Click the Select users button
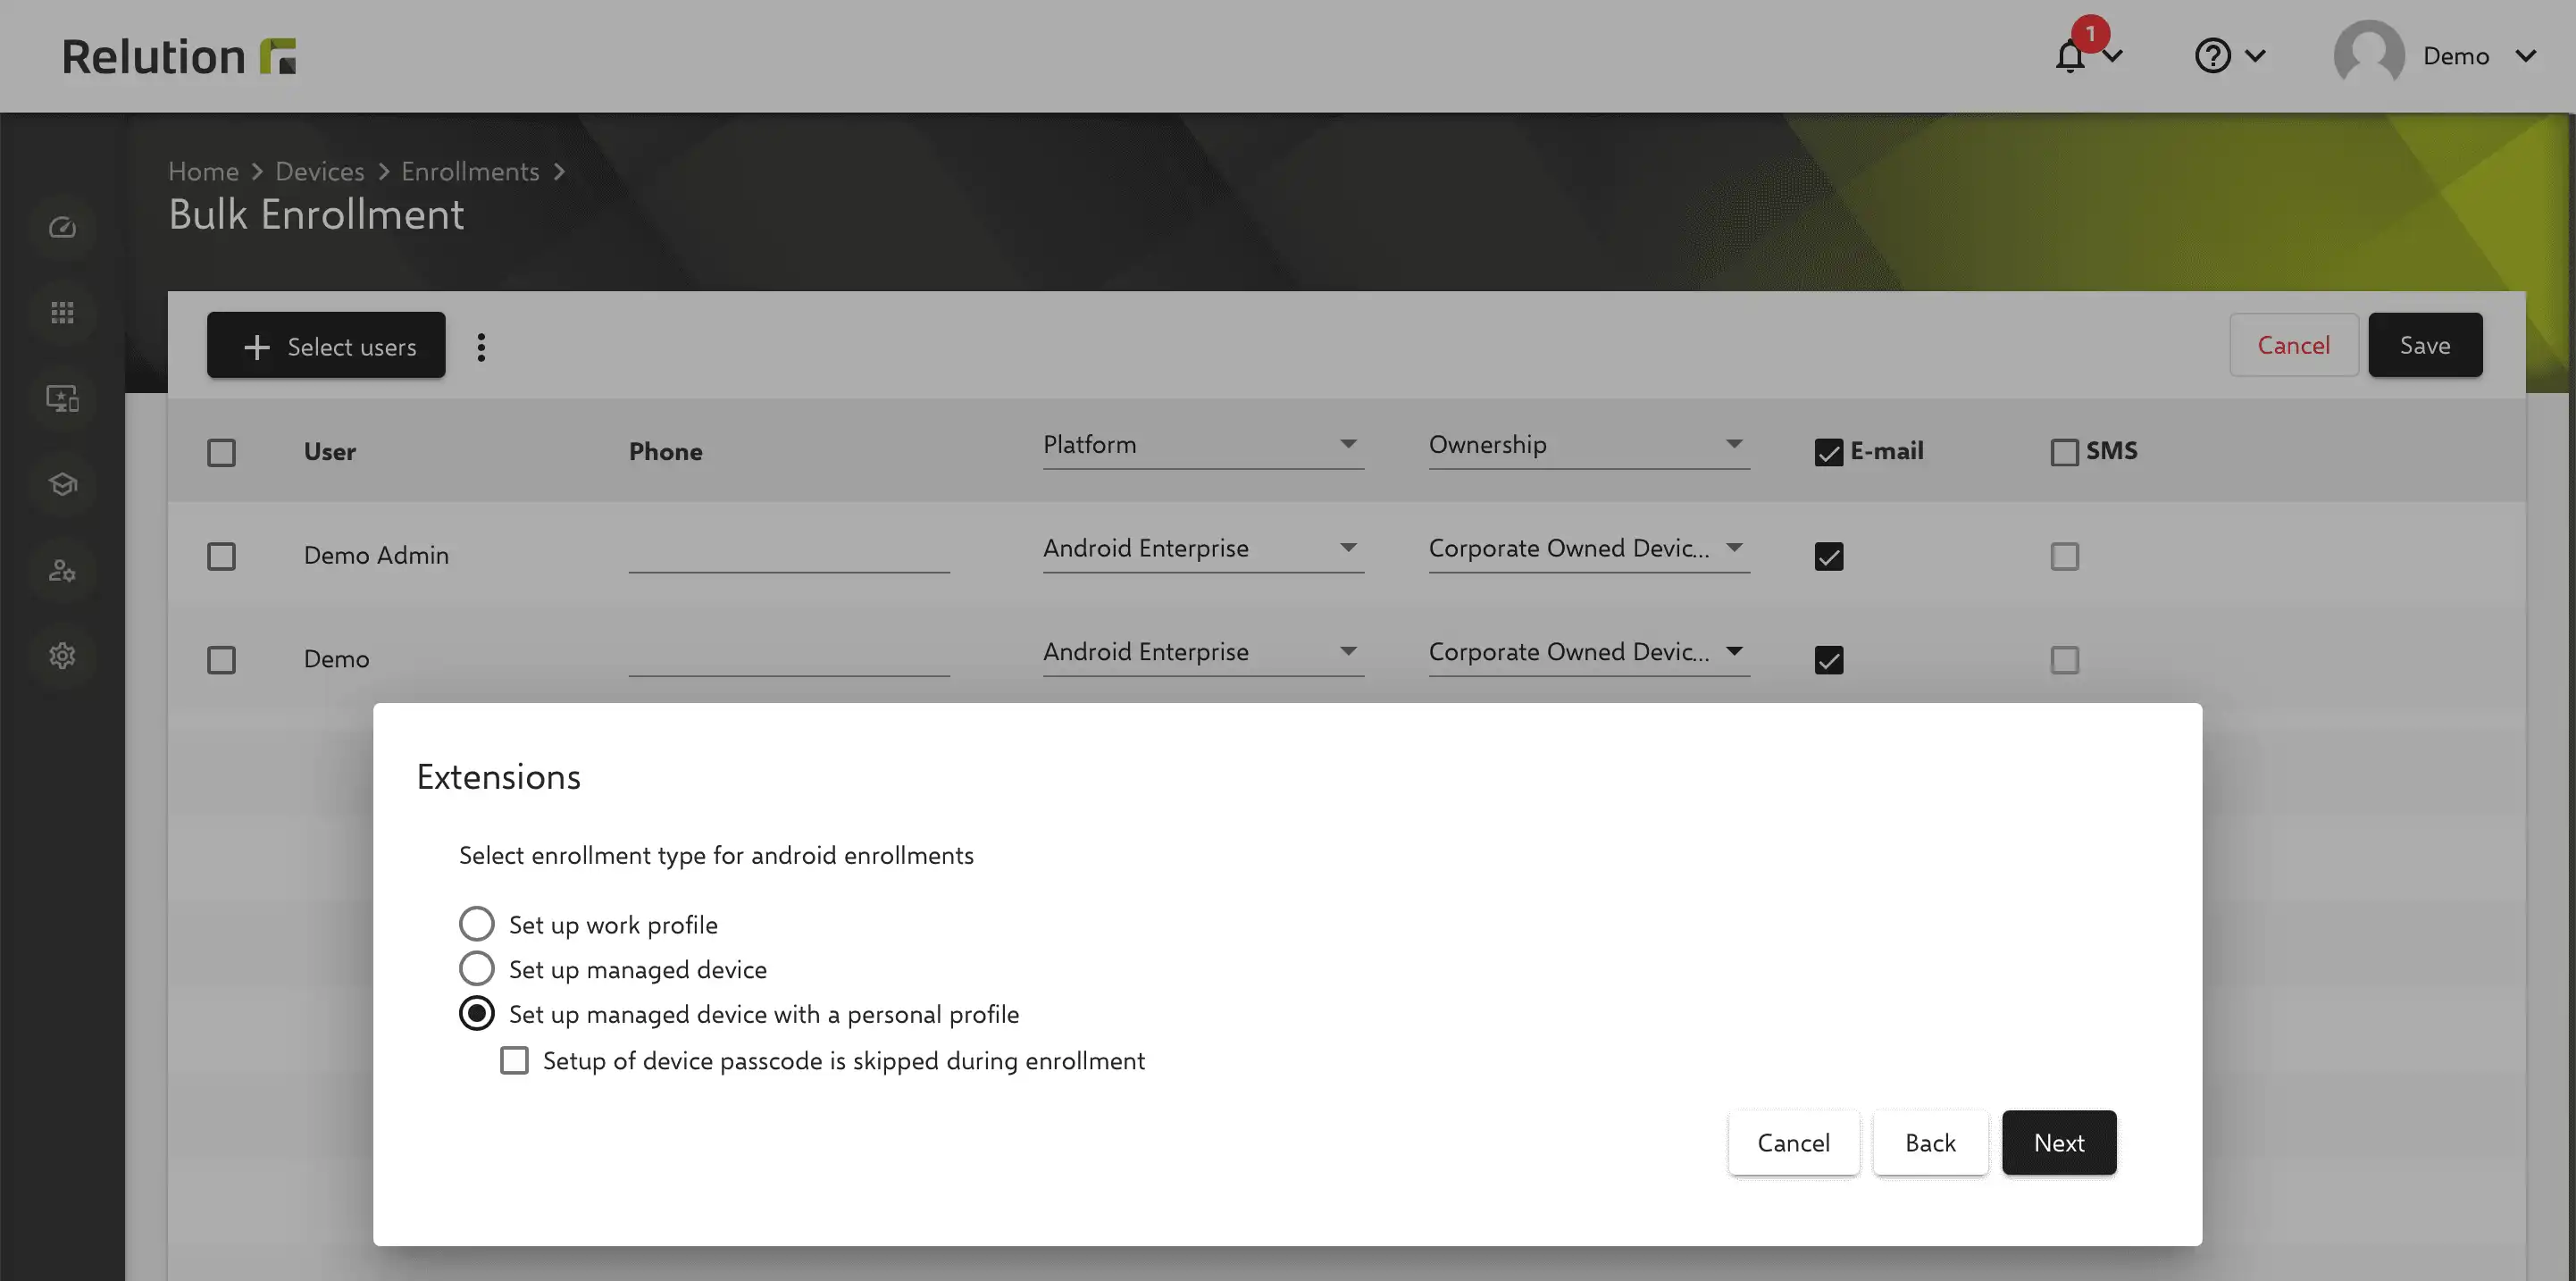2576x1281 pixels. 326,346
